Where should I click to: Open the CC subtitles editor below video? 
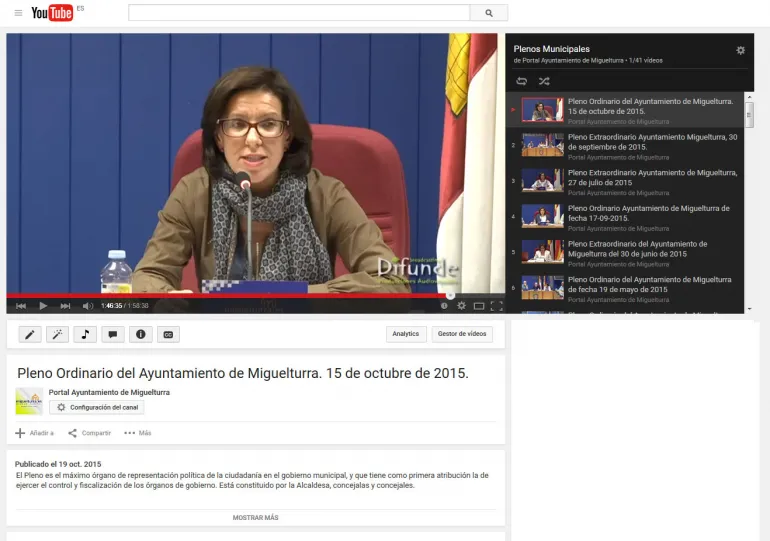click(168, 334)
